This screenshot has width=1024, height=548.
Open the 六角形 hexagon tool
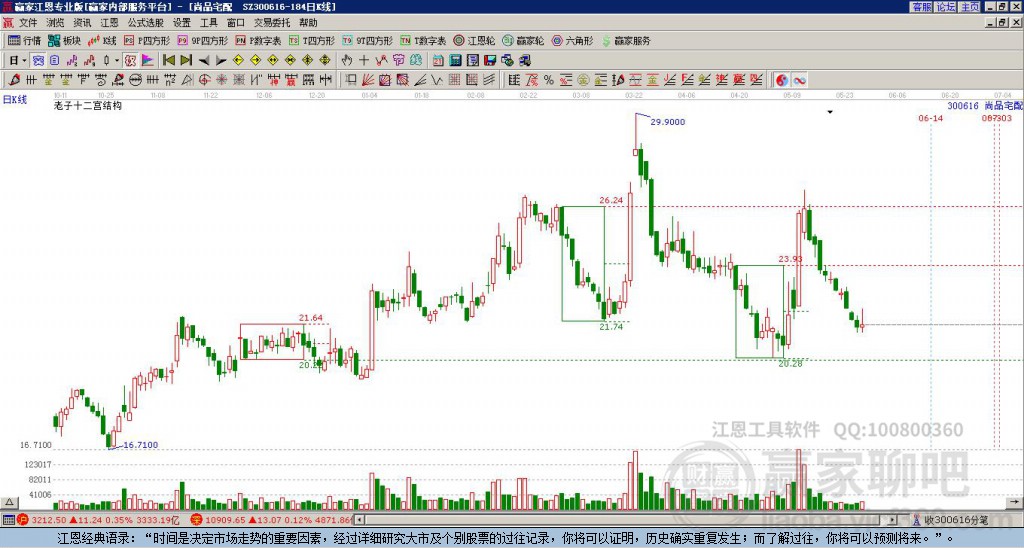tap(572, 40)
